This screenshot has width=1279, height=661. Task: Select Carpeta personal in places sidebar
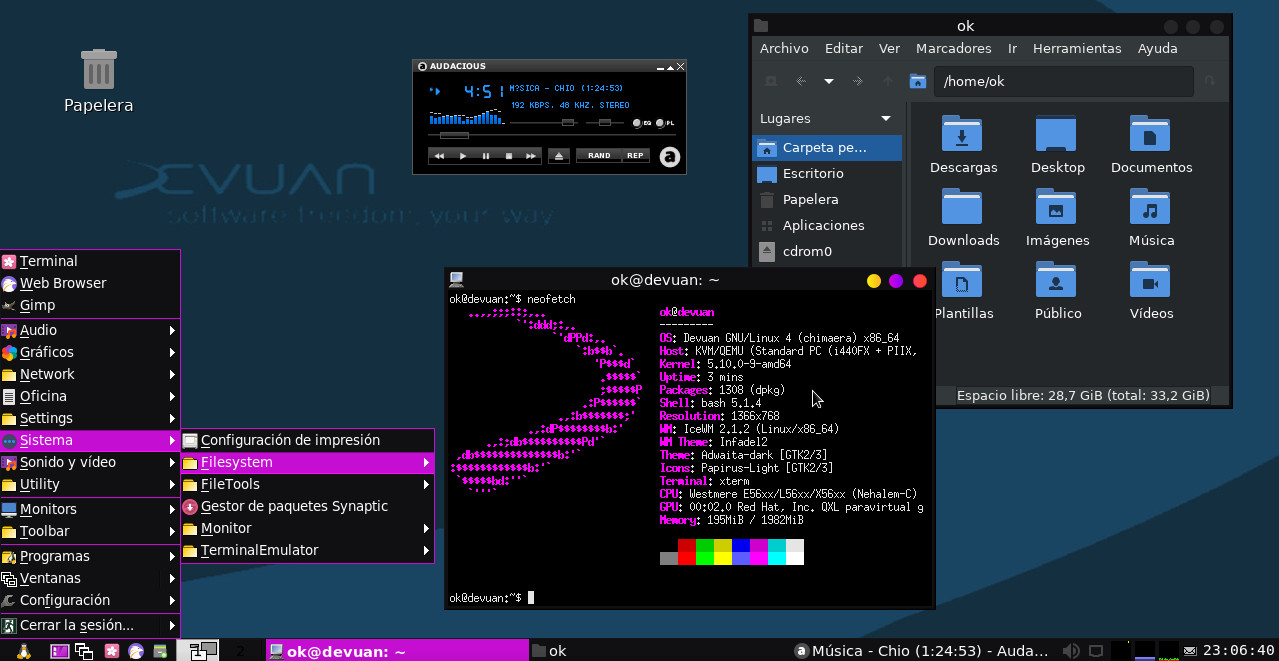click(827, 147)
